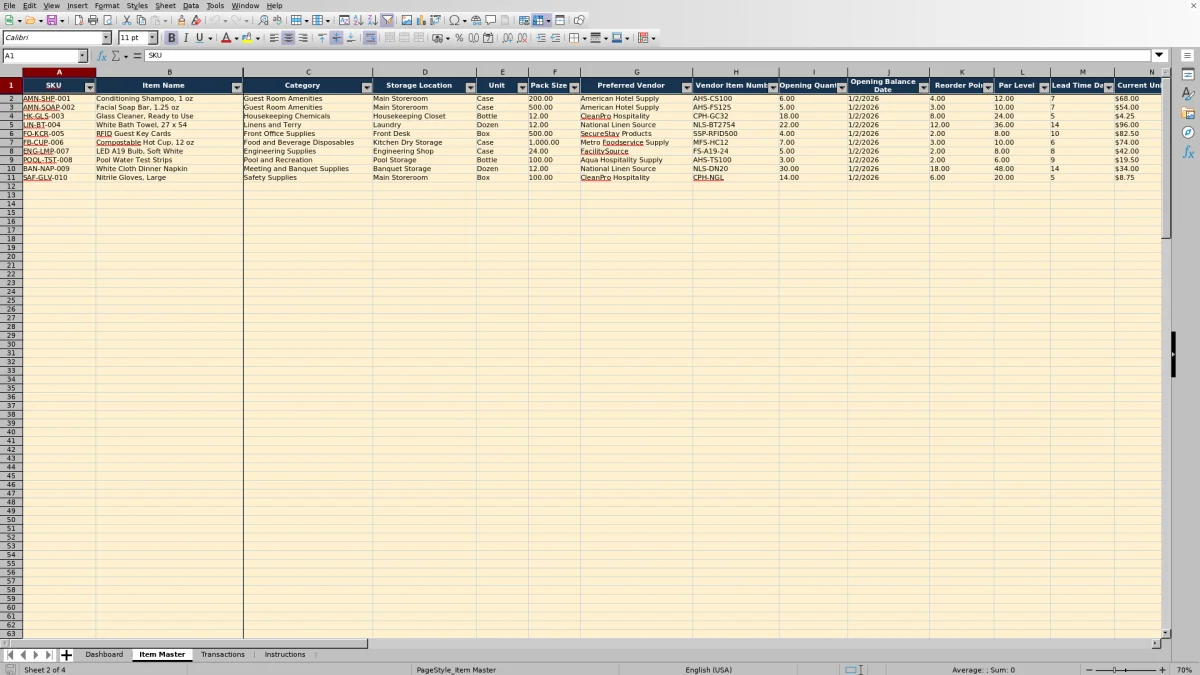The image size is (1200, 675).
Task: Click the zoom out minus button
Action: pyautogui.click(x=1089, y=669)
